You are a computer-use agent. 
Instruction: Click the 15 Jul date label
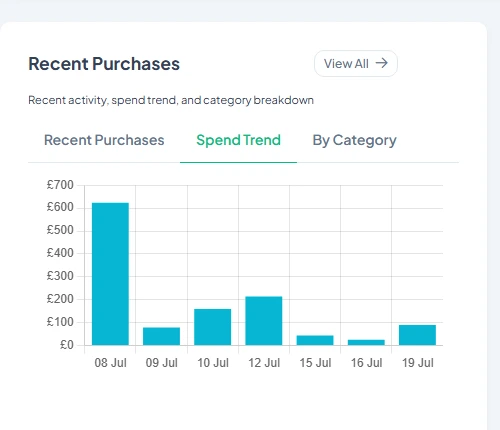pyautogui.click(x=315, y=363)
